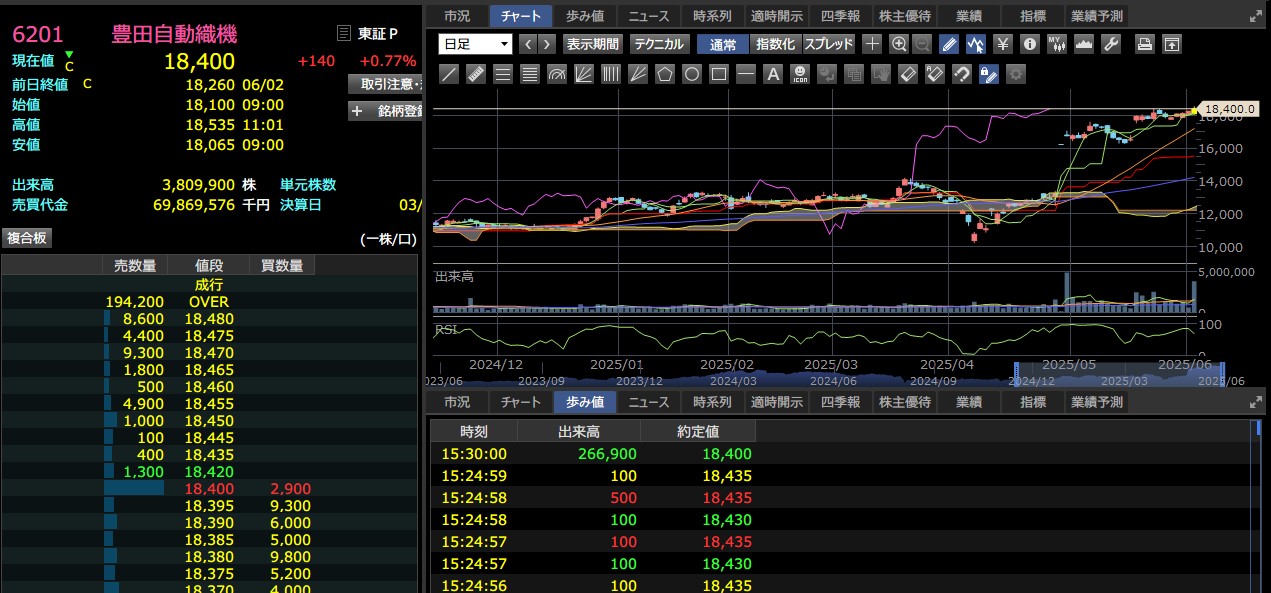Switch chart mode to スプレッド
The height and width of the screenshot is (593, 1271).
point(829,44)
